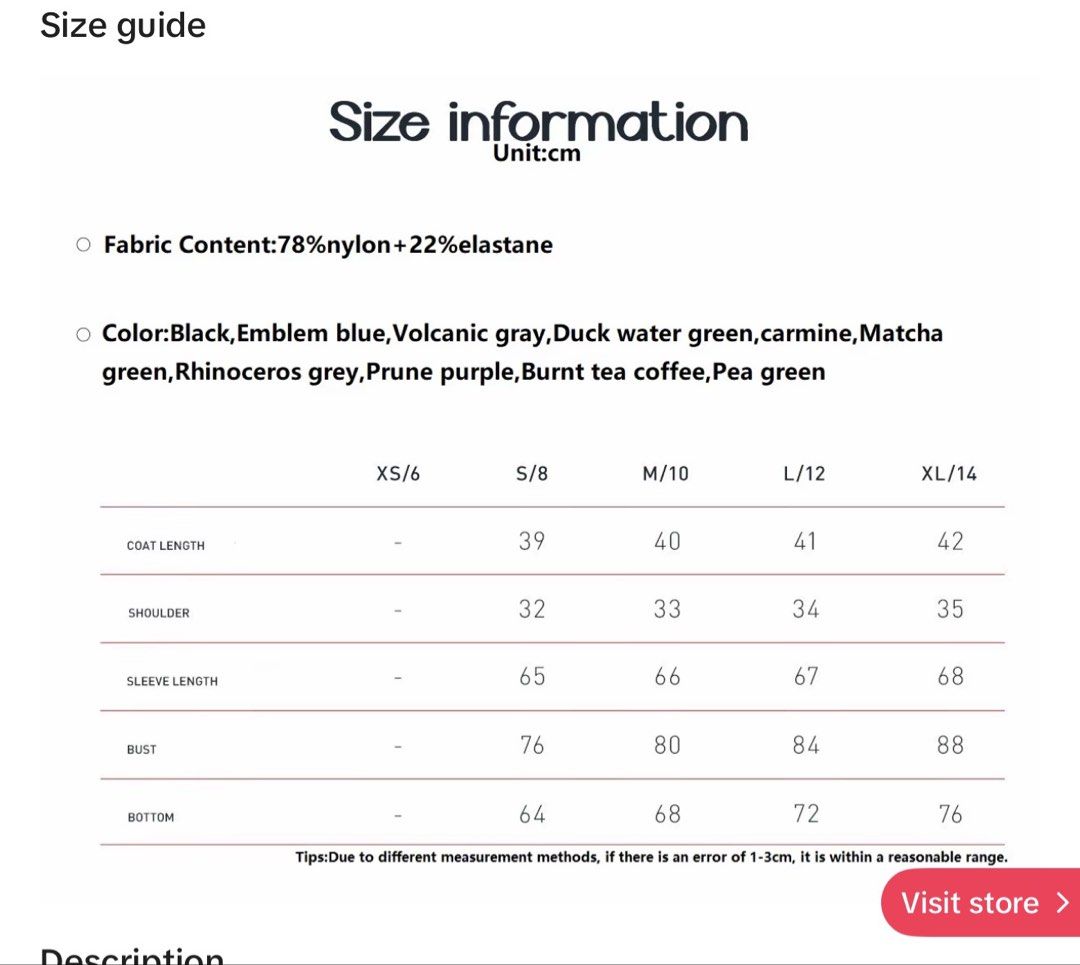Viewport: 1080px width, 965px height.
Task: Tap the Description section heading
Action: [132, 956]
